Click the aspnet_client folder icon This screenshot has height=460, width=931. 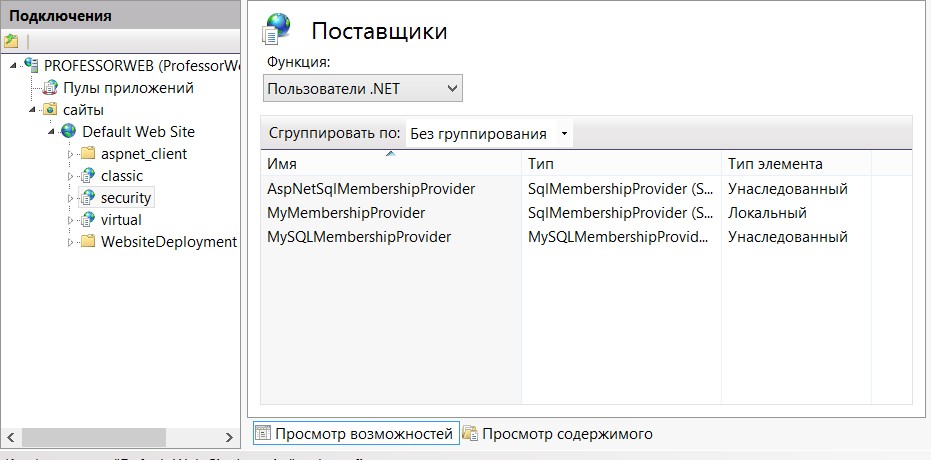pos(88,153)
